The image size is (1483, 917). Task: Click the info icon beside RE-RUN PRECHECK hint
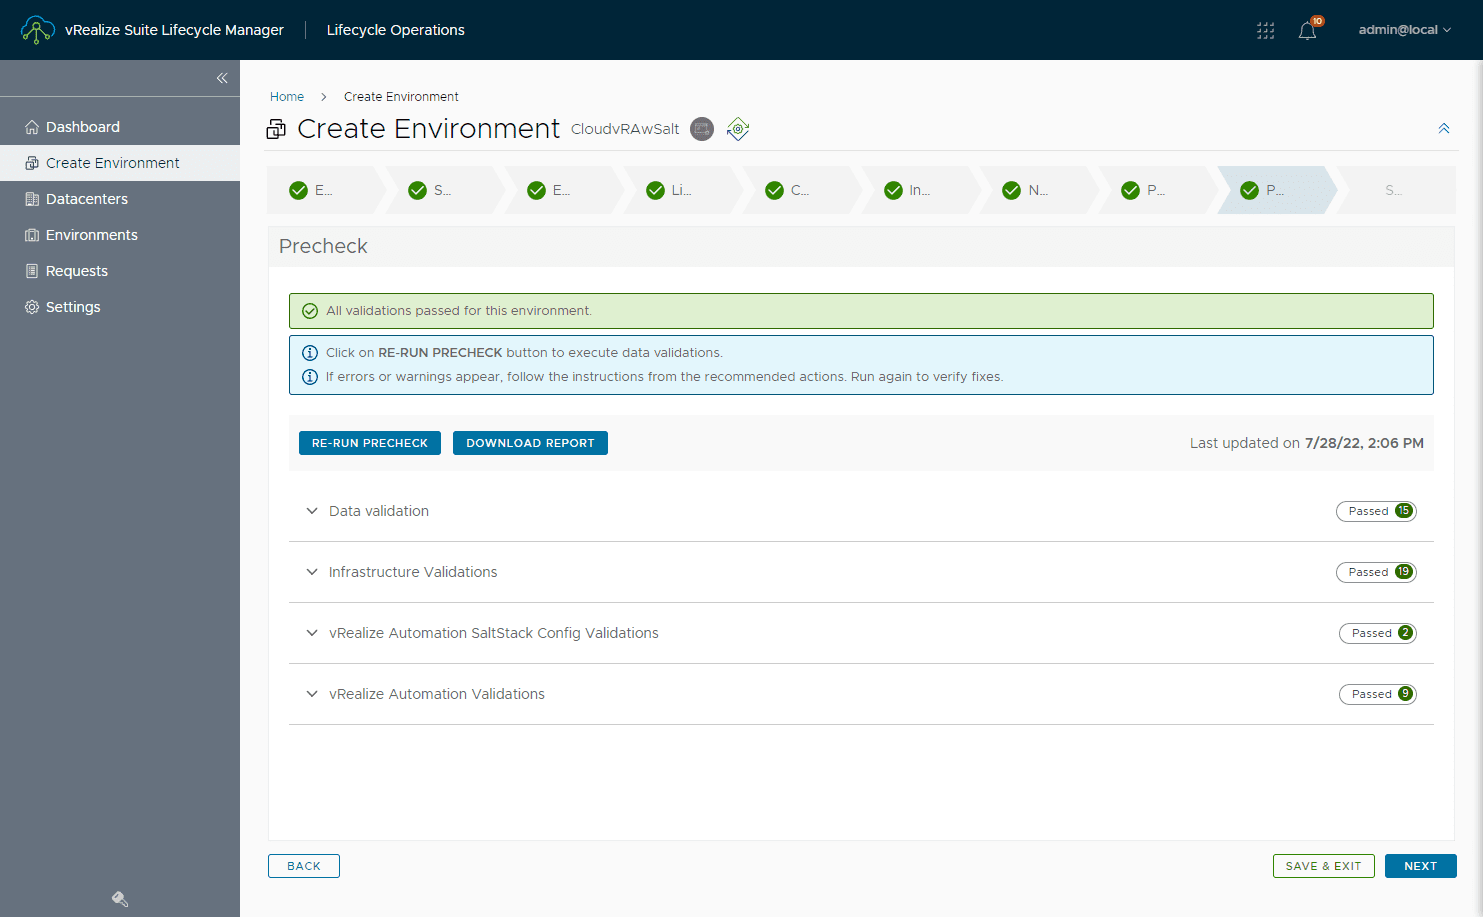[x=310, y=353]
